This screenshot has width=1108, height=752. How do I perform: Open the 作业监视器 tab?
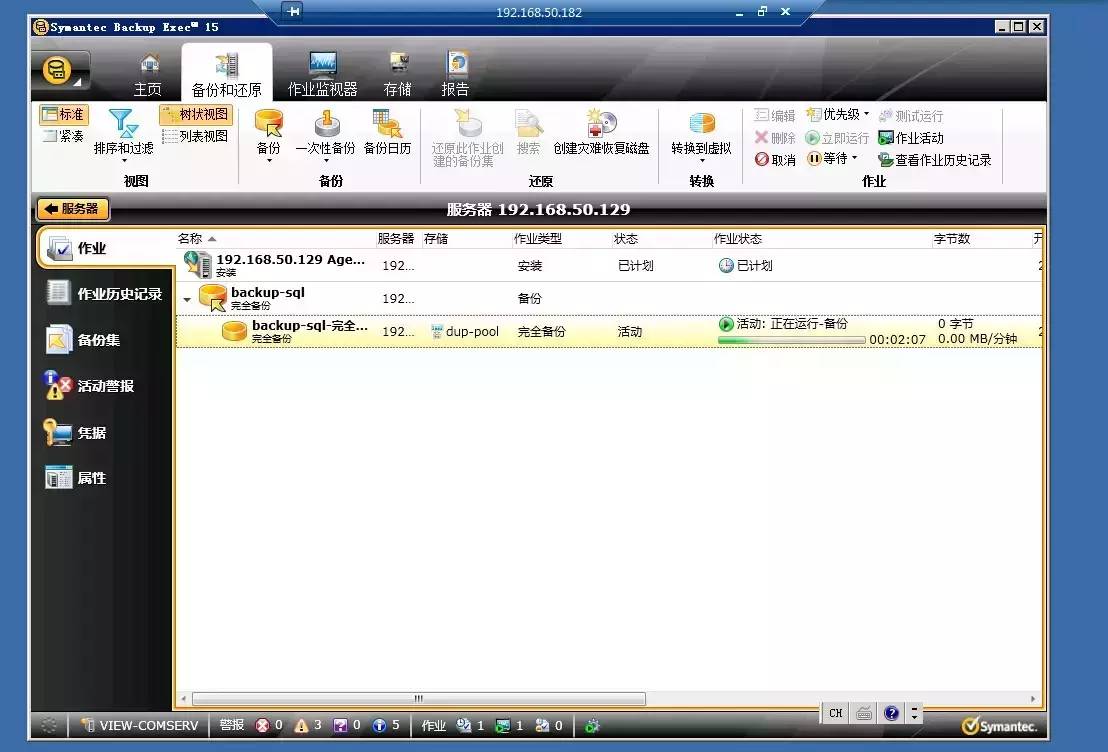pyautogui.click(x=322, y=75)
